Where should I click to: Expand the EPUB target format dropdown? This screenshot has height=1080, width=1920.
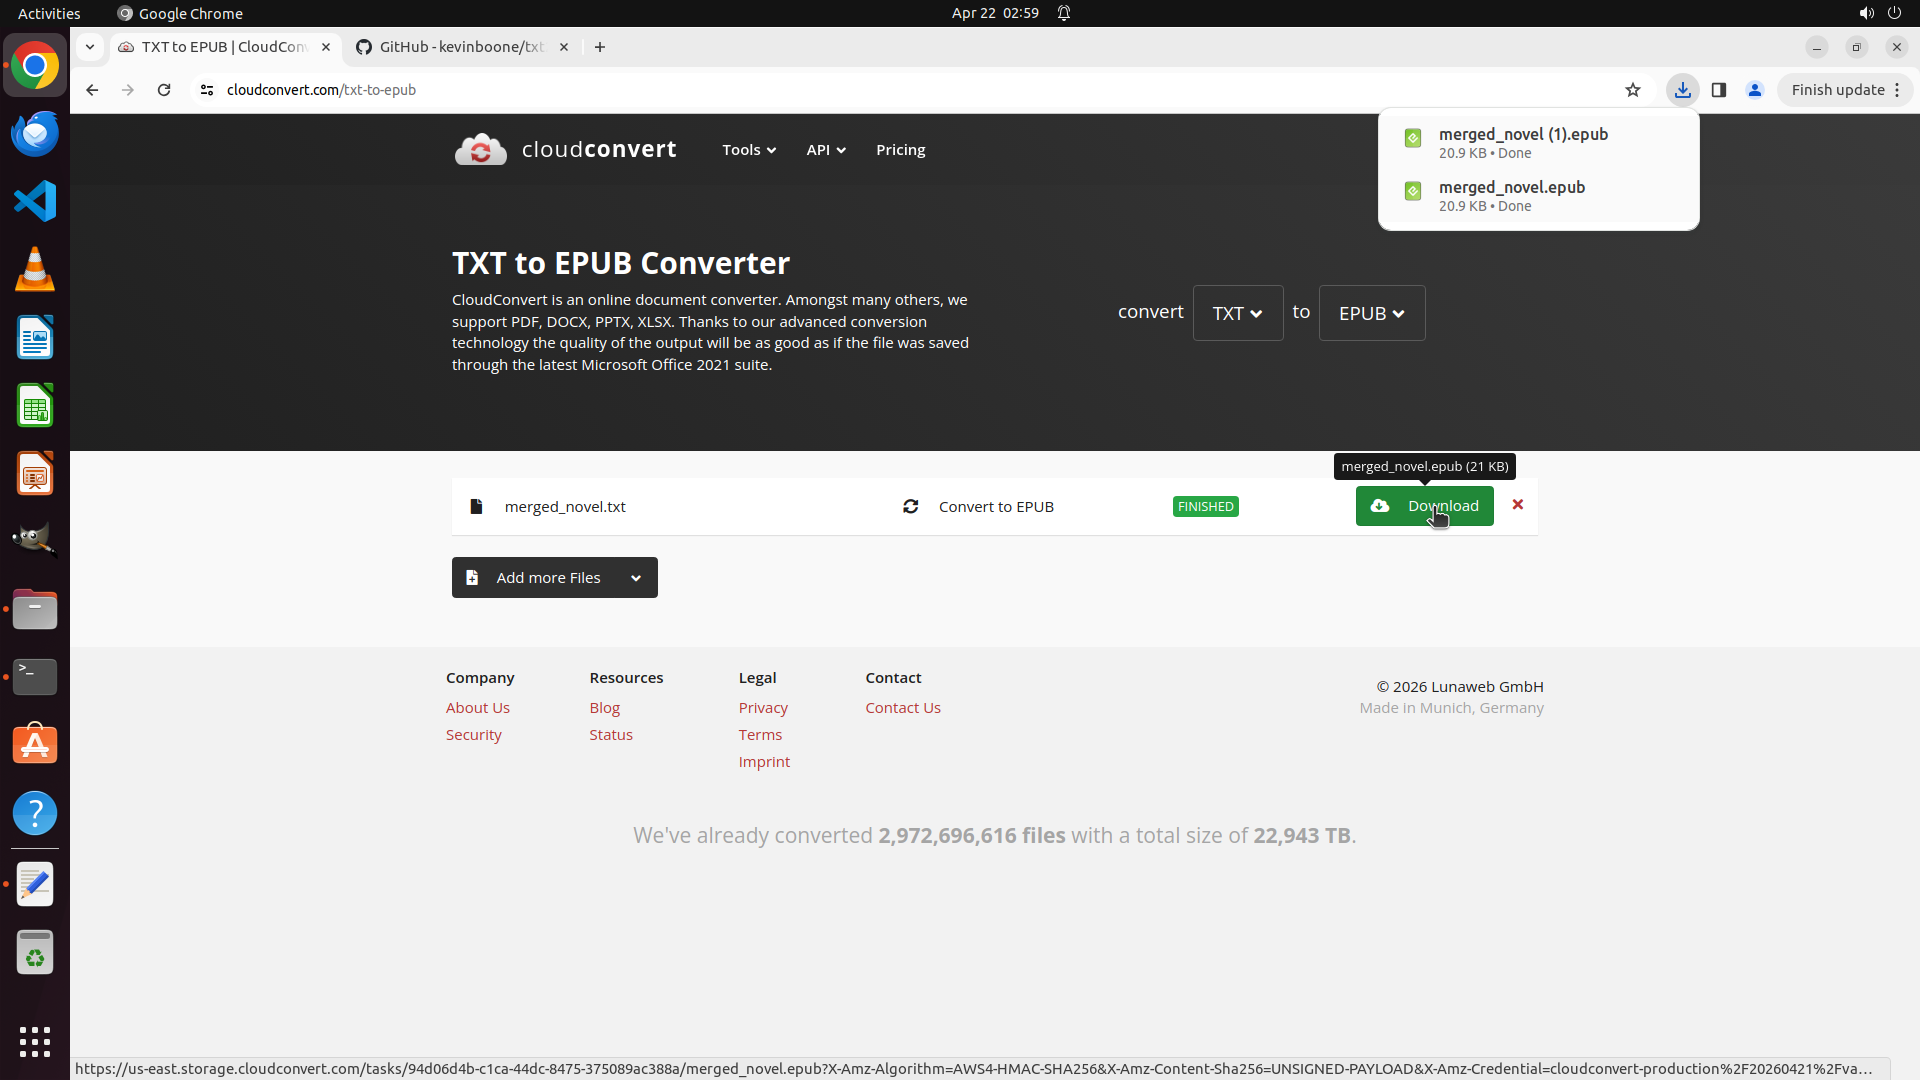[1371, 313]
